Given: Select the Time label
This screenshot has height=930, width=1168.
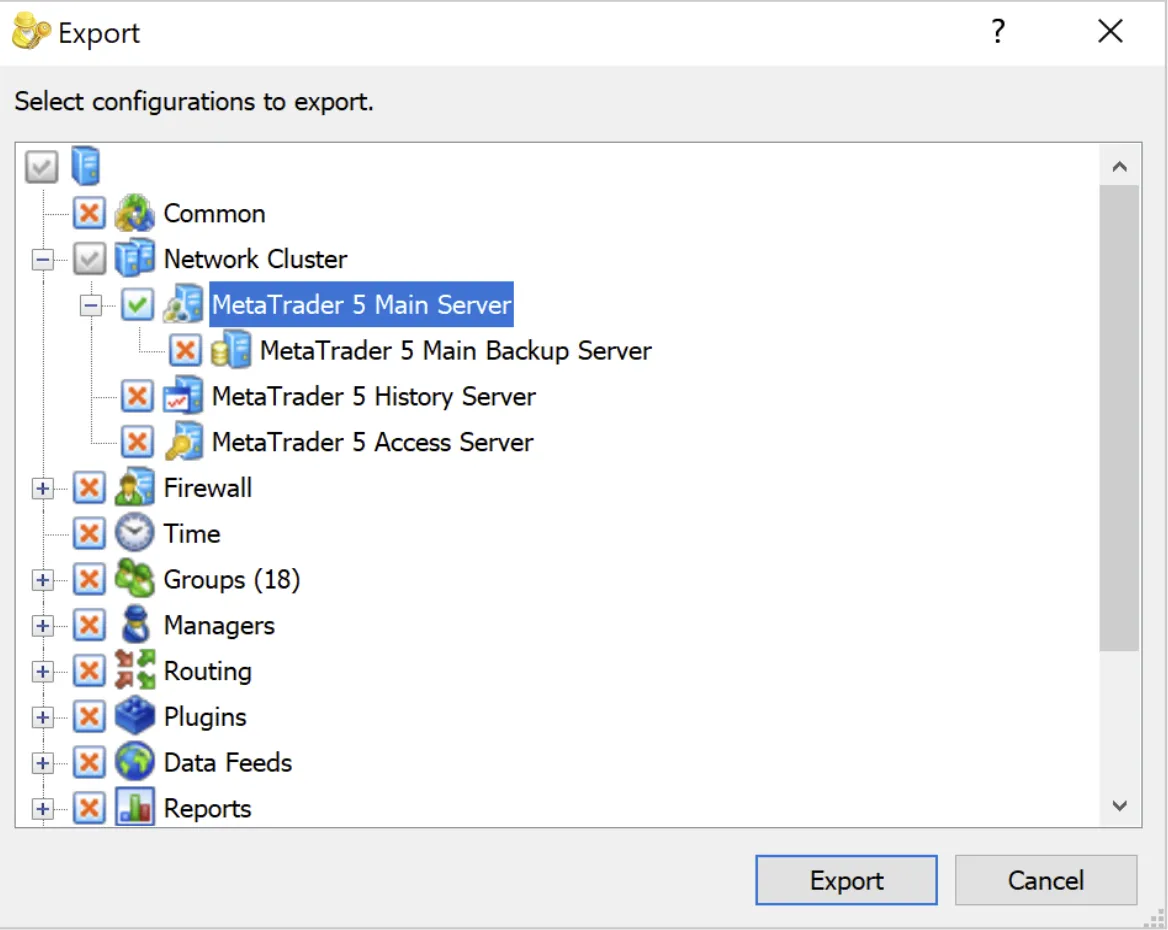Looking at the screenshot, I should pyautogui.click(x=192, y=534).
